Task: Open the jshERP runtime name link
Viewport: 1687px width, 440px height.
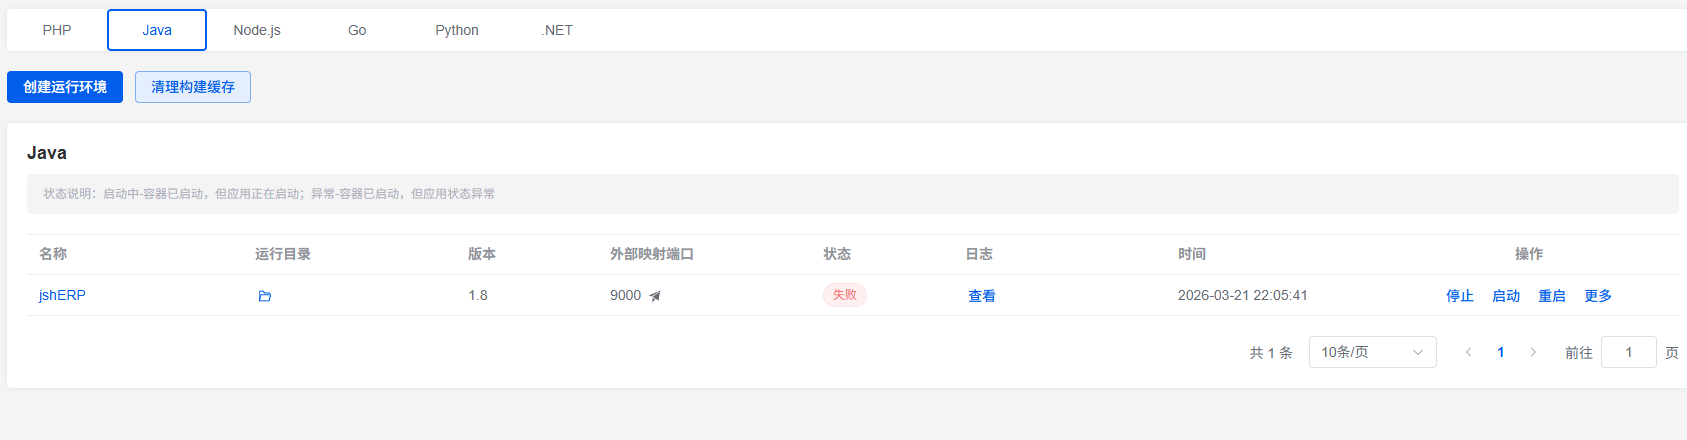Action: (x=62, y=295)
